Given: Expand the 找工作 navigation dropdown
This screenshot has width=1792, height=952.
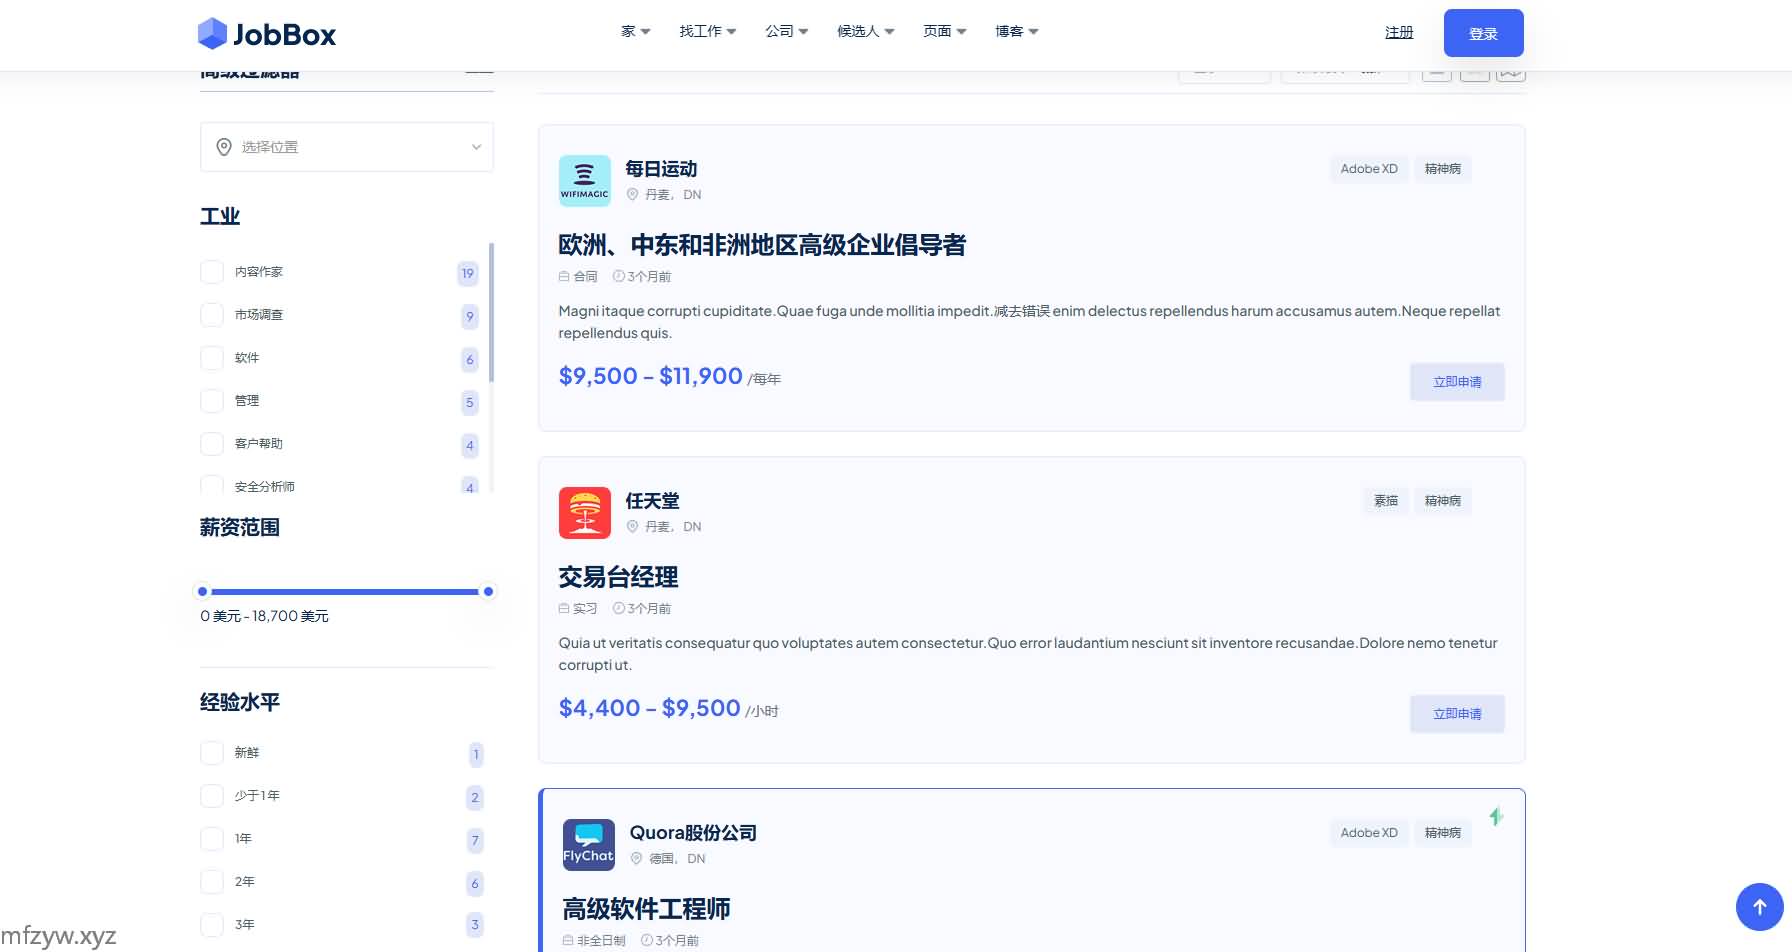Looking at the screenshot, I should 707,32.
